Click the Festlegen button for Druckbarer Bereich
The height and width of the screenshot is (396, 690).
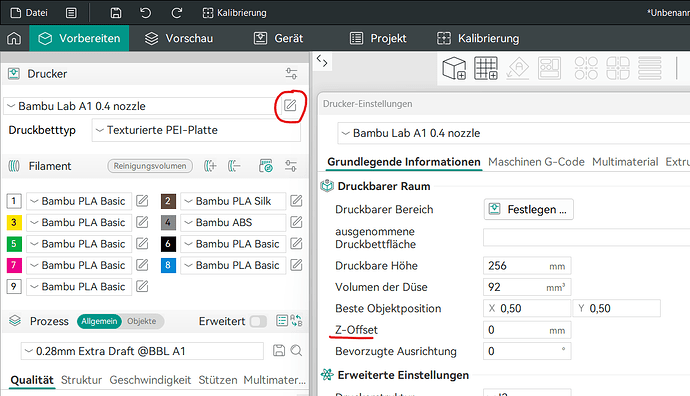[x=529, y=209]
